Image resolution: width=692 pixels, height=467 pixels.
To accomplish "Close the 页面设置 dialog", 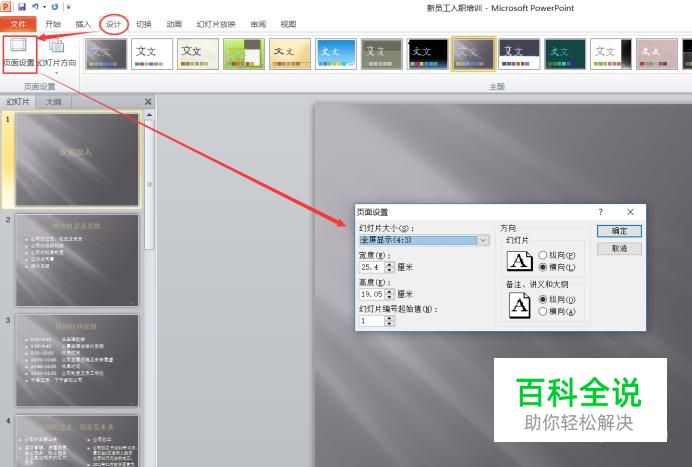I will [630, 212].
